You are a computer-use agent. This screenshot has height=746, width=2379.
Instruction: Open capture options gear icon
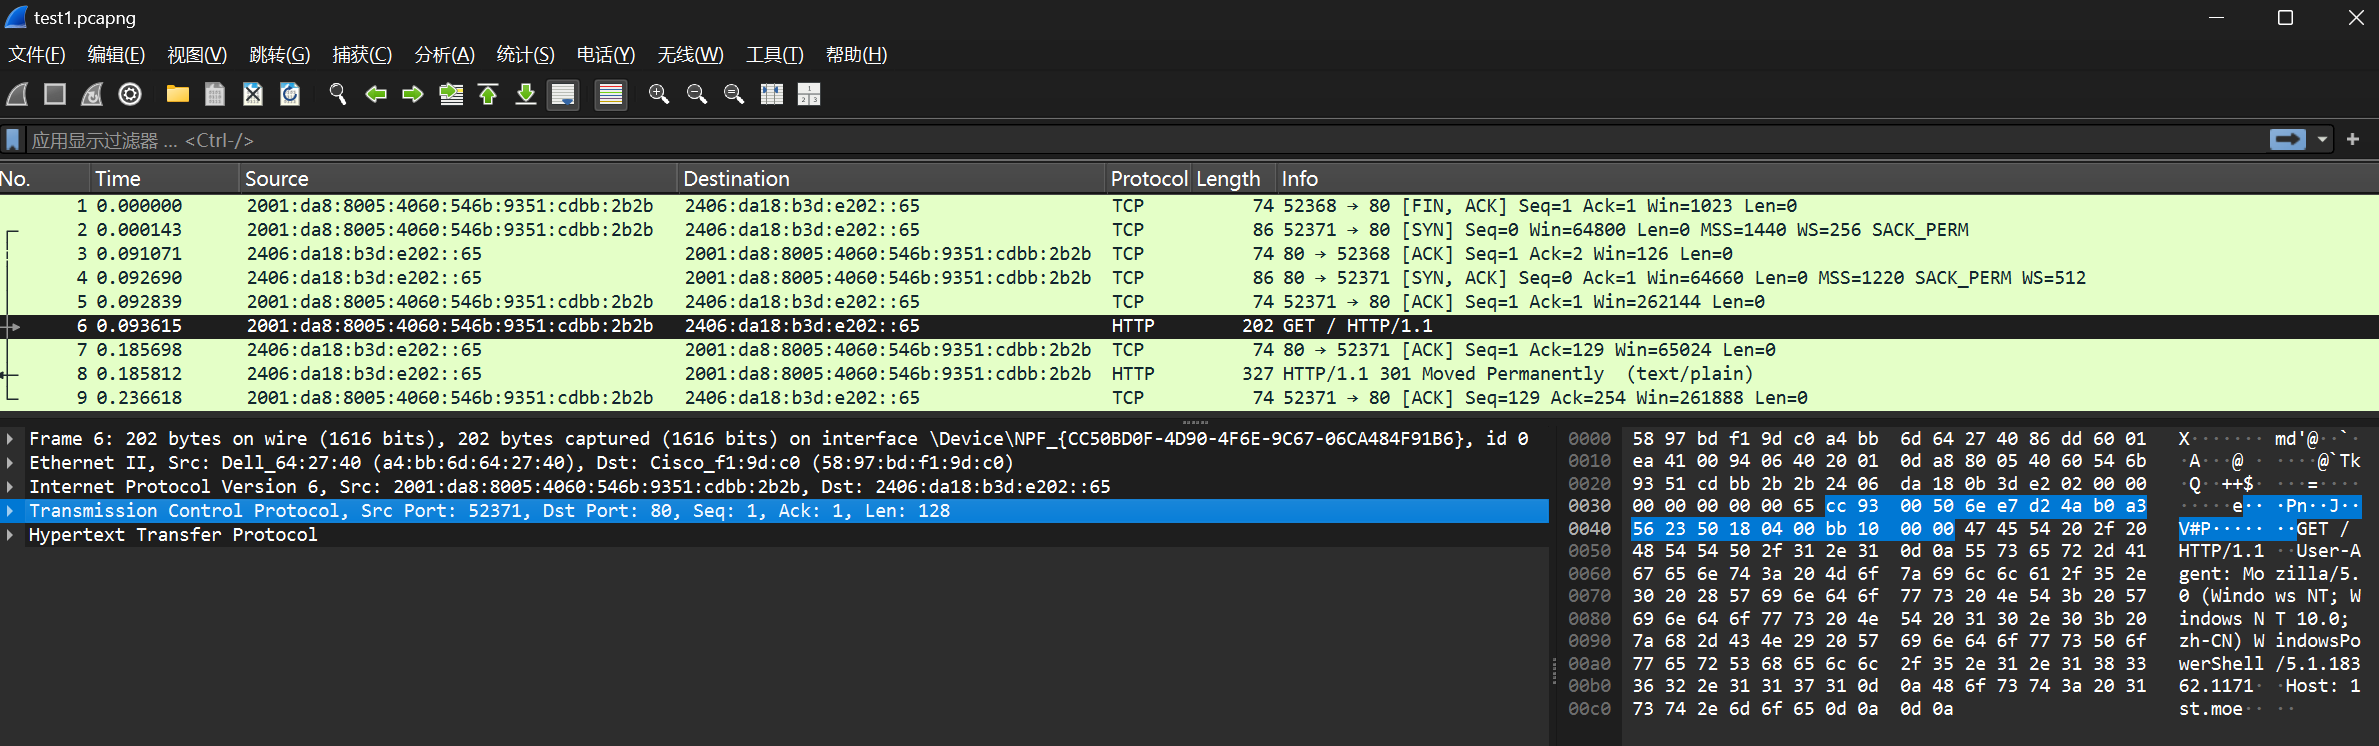(x=130, y=94)
